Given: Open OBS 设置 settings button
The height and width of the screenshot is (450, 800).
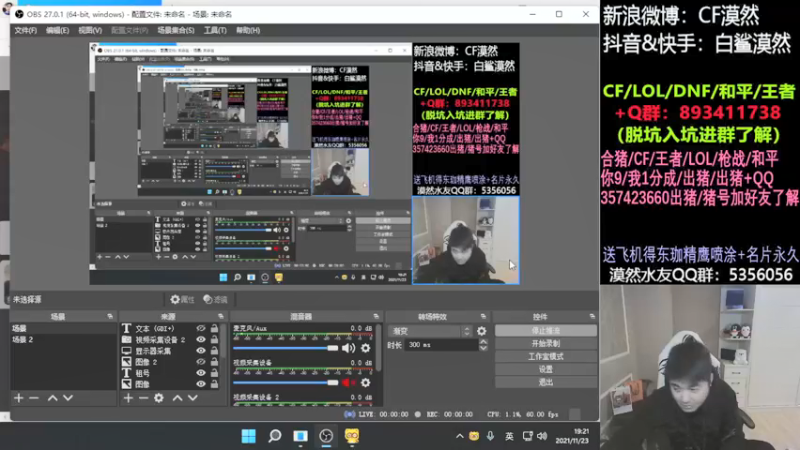Looking at the screenshot, I should pyautogui.click(x=545, y=369).
